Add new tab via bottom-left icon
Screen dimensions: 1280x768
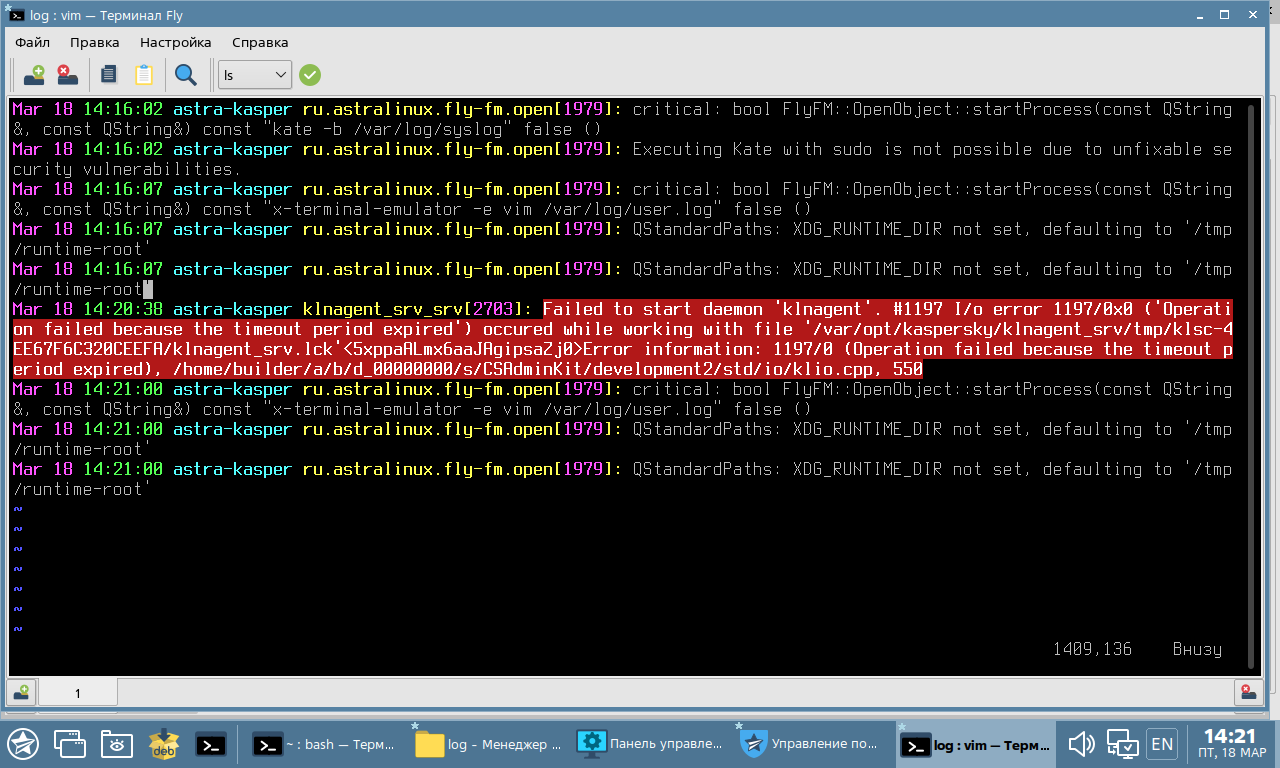pyautogui.click(x=21, y=692)
